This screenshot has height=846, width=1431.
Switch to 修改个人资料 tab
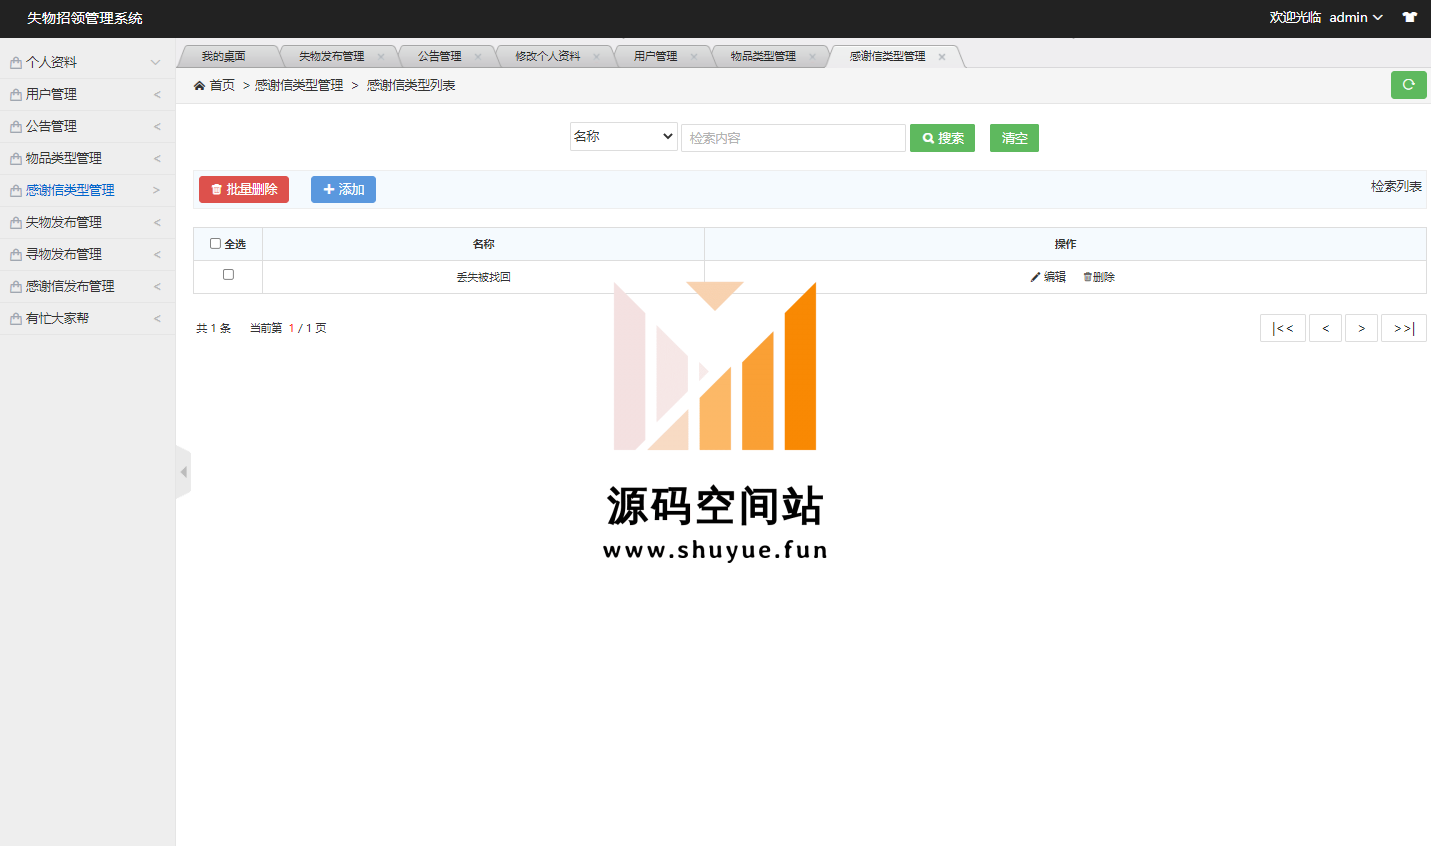pyautogui.click(x=547, y=57)
